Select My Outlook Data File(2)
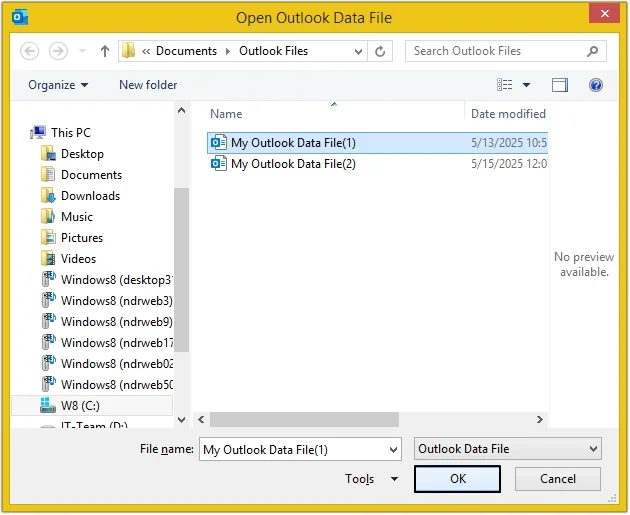This screenshot has width=630, height=515. coord(377,164)
